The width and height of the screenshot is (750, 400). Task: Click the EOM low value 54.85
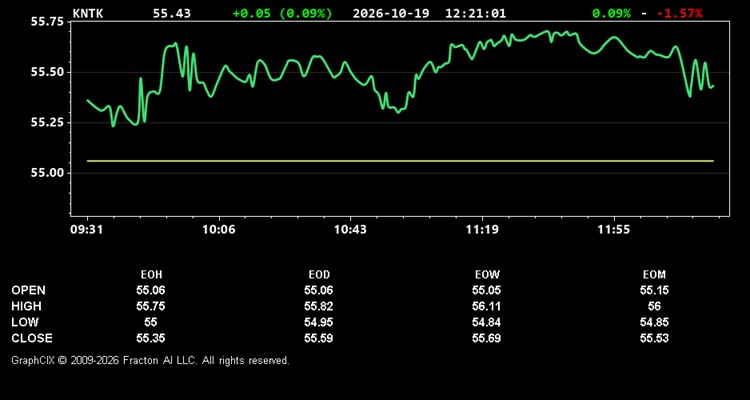click(654, 322)
